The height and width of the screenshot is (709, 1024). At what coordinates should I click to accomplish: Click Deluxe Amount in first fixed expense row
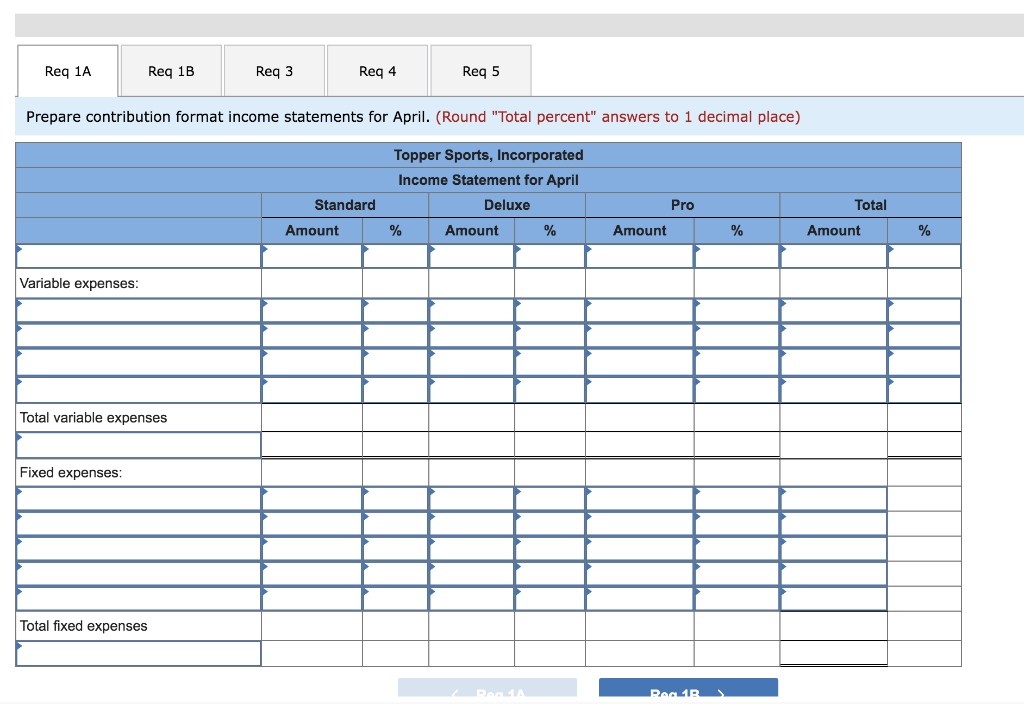click(x=472, y=499)
